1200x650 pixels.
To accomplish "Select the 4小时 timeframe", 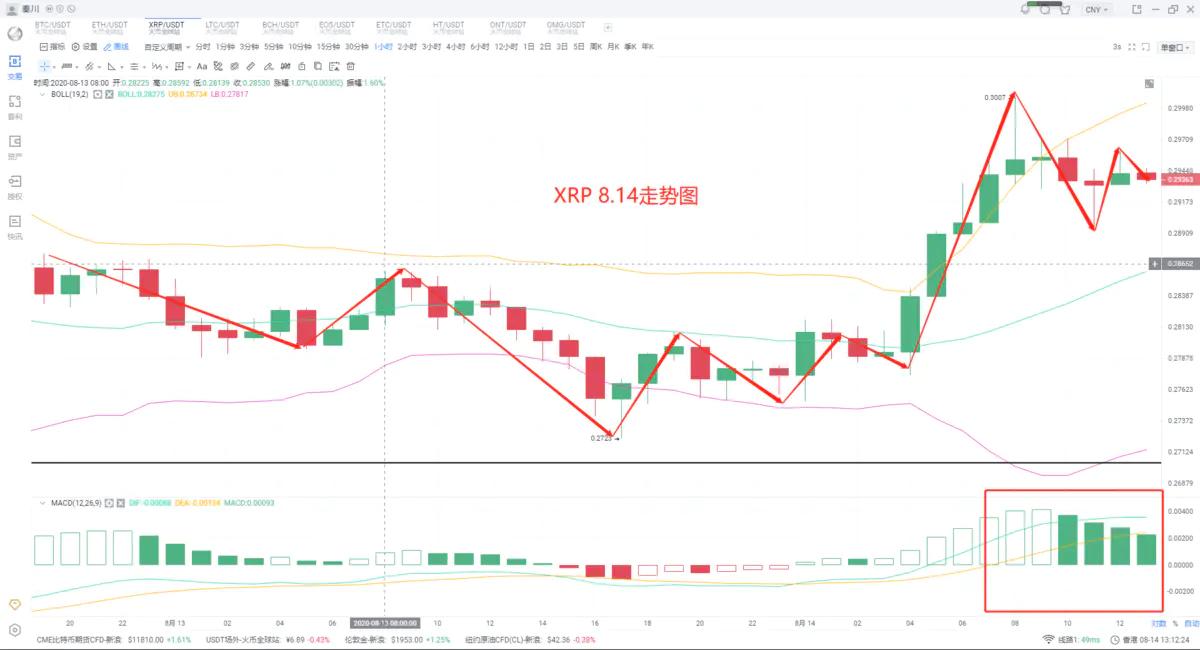I will click(456, 47).
